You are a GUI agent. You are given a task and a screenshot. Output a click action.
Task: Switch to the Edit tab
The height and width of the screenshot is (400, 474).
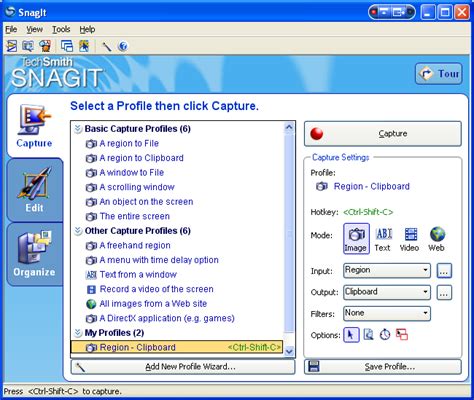pyautogui.click(x=34, y=190)
